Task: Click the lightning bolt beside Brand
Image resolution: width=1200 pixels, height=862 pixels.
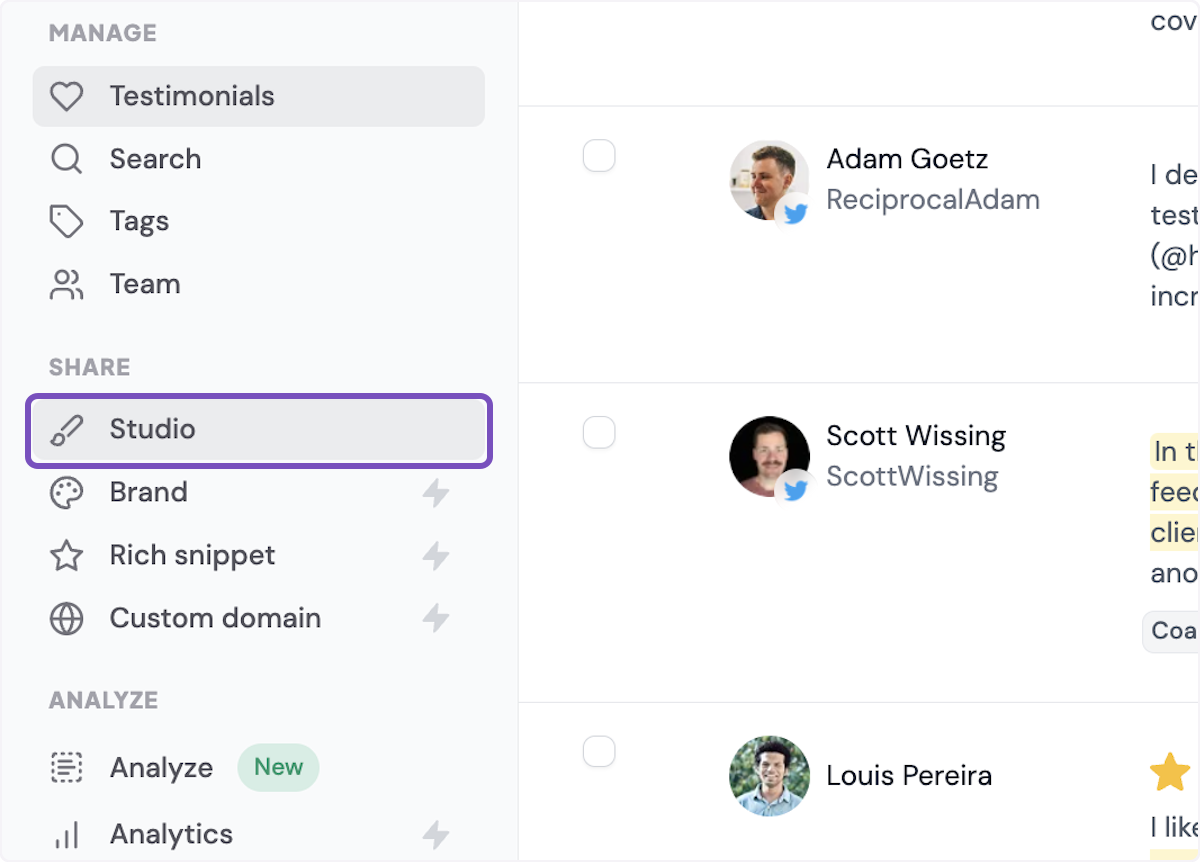Action: (435, 493)
